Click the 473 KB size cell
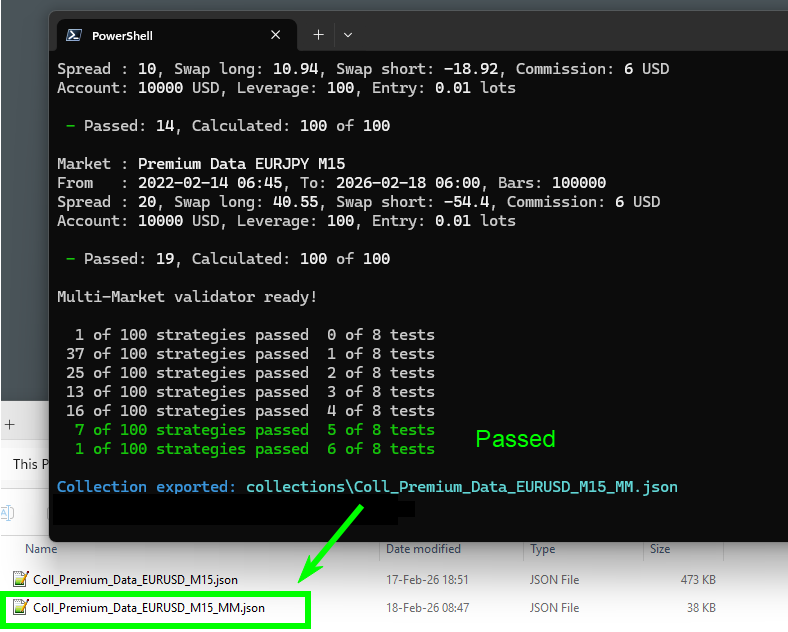Viewport: 788px width, 632px height. (695, 579)
